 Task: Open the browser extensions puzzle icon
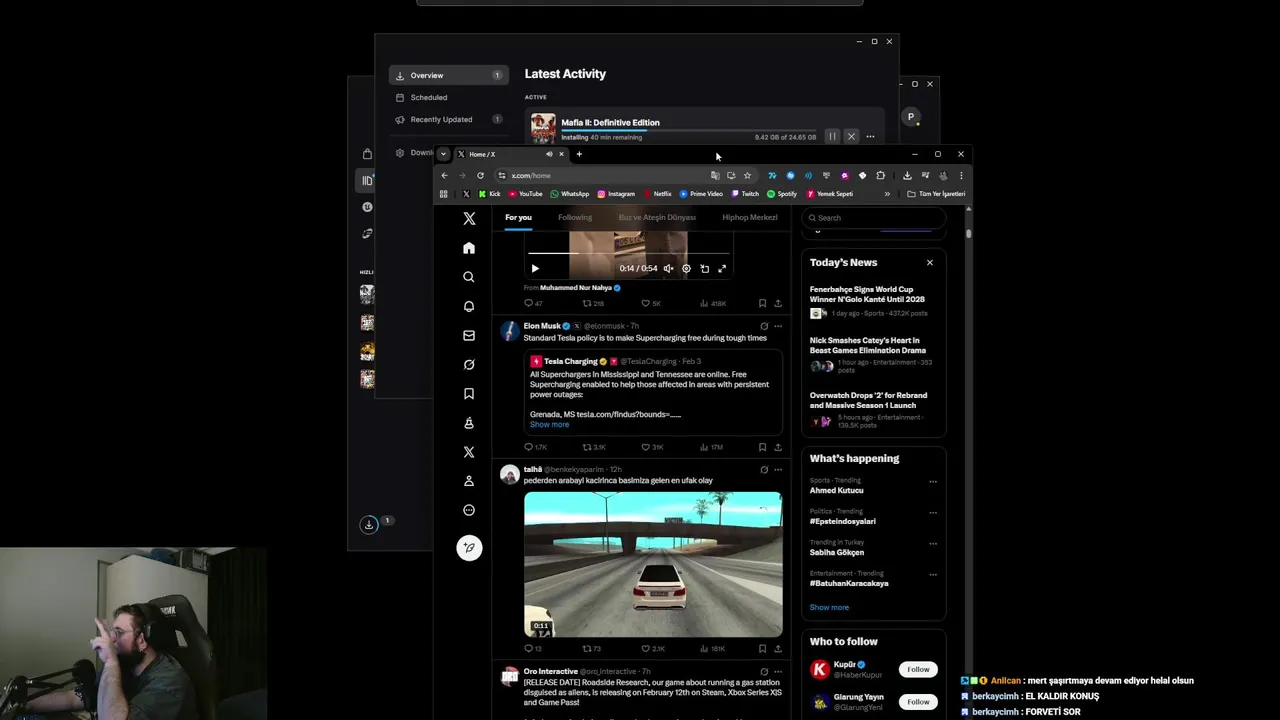click(880, 175)
